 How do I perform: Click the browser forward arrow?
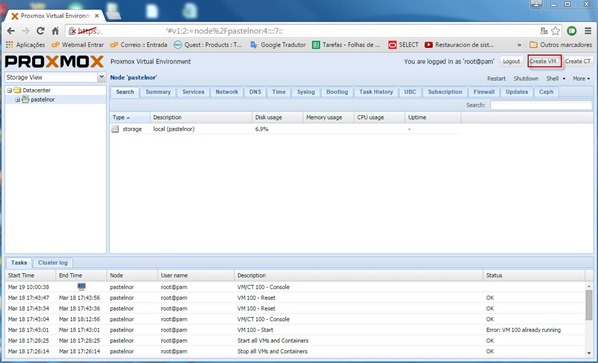pos(26,31)
